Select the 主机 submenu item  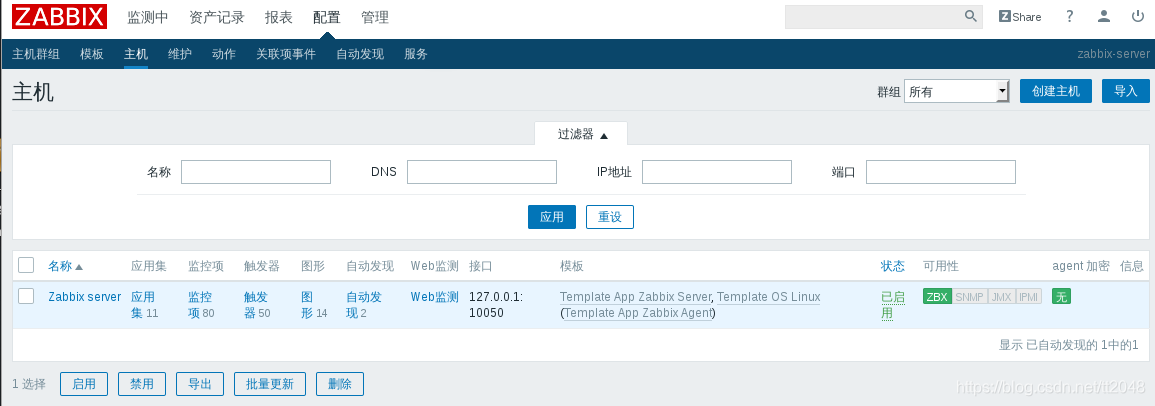click(136, 54)
